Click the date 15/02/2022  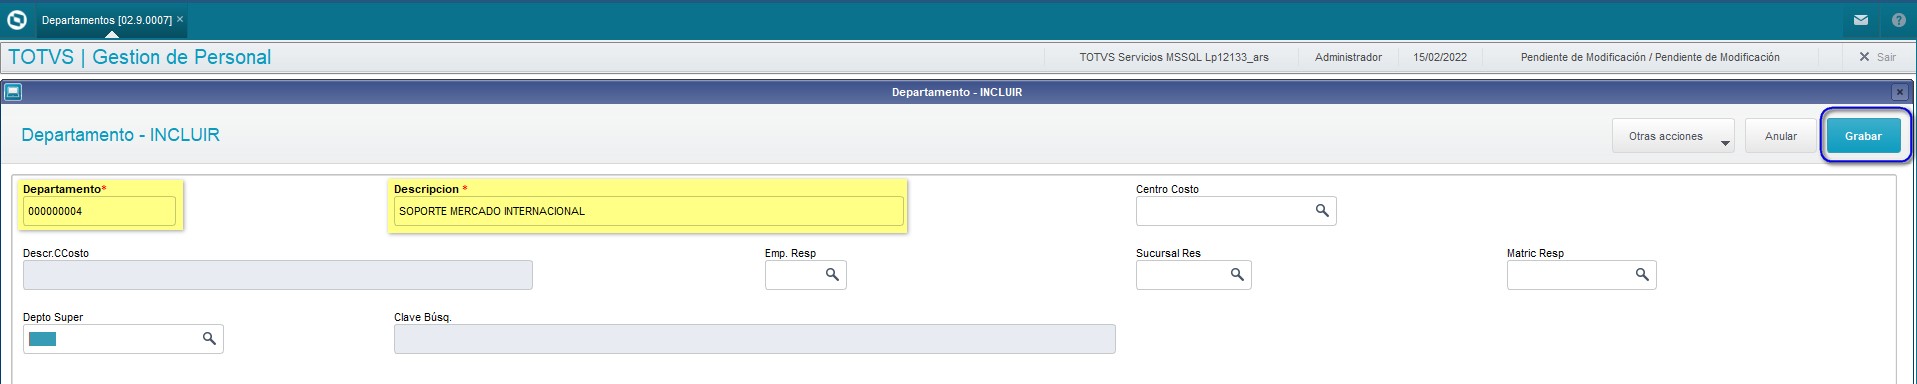pyautogui.click(x=1440, y=57)
